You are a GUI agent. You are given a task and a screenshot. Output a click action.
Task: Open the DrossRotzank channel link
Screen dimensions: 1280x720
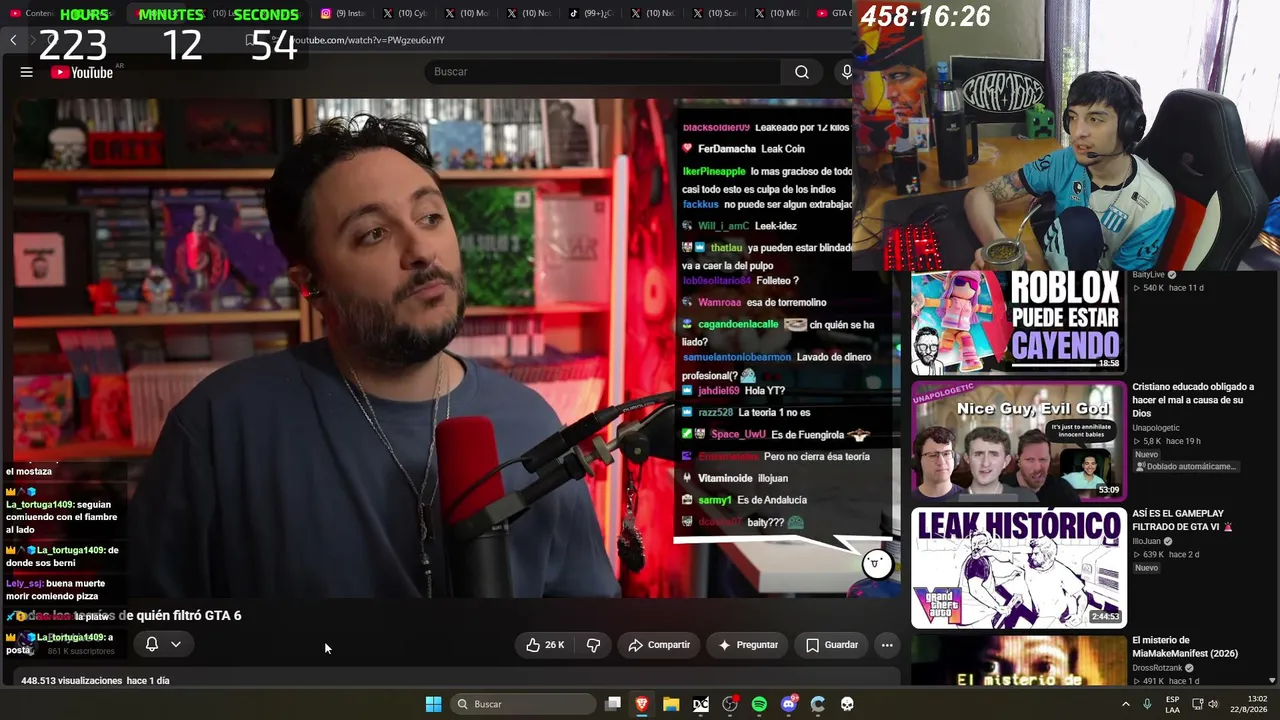[1159, 667]
